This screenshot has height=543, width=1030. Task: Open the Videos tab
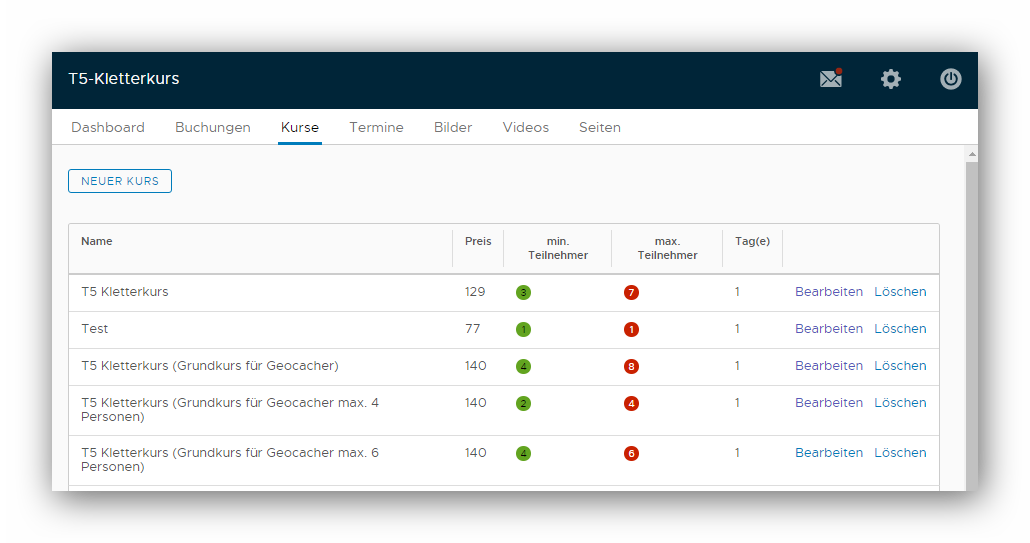526,127
